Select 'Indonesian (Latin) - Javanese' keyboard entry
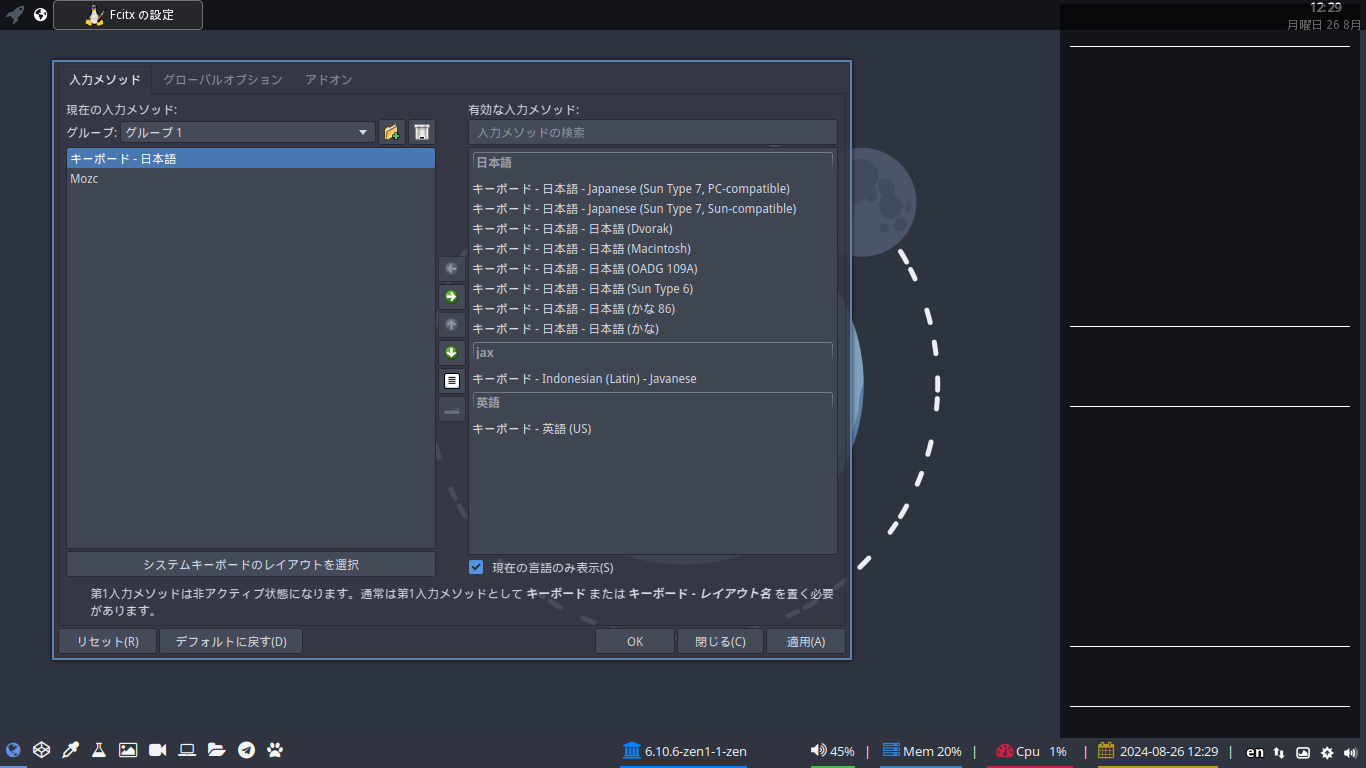 (653, 378)
